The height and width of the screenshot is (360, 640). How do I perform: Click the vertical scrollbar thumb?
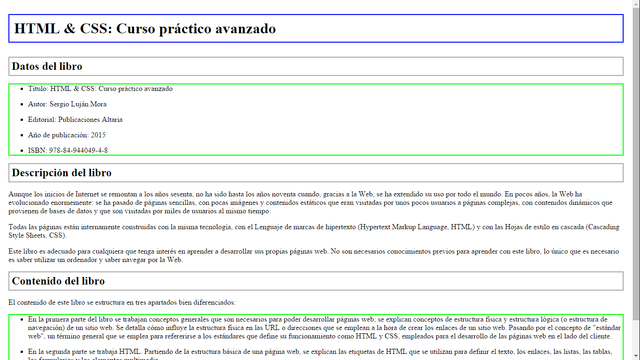click(636, 163)
